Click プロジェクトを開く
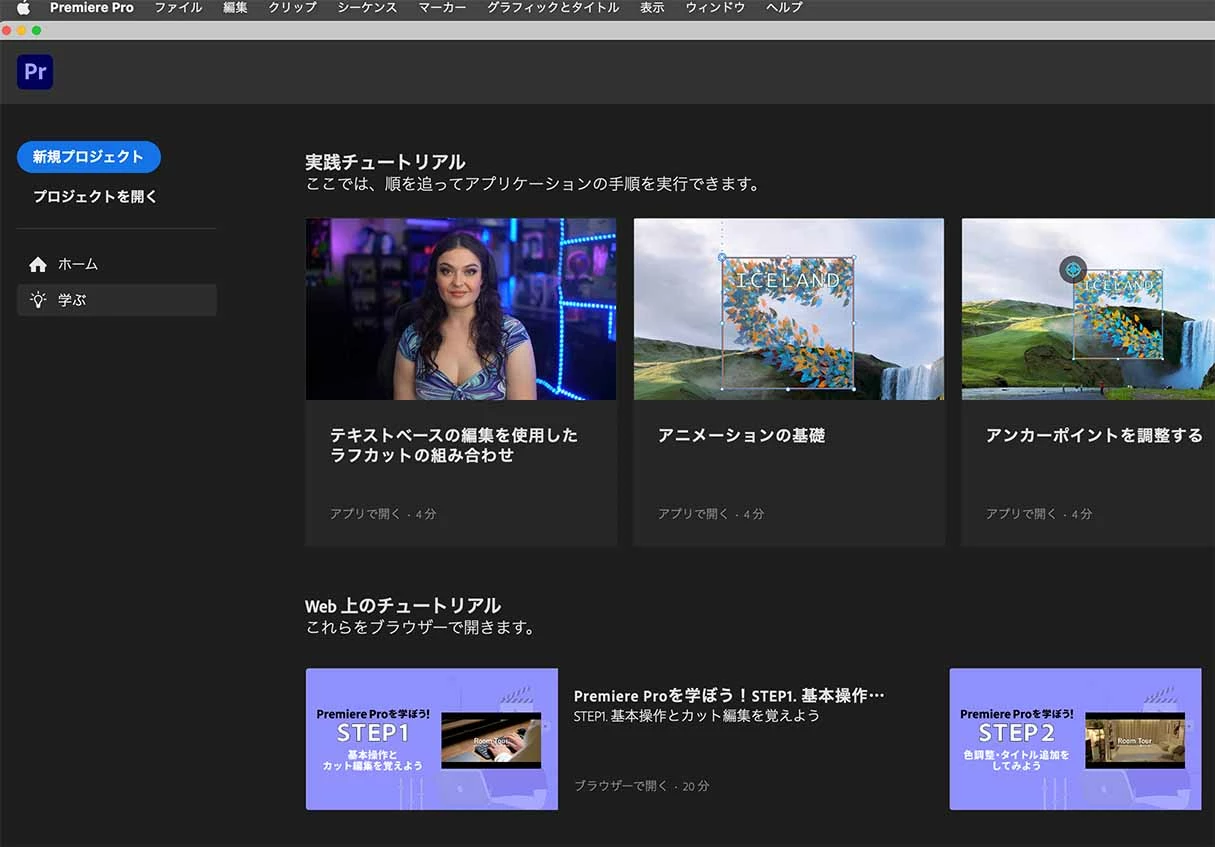 [x=95, y=197]
